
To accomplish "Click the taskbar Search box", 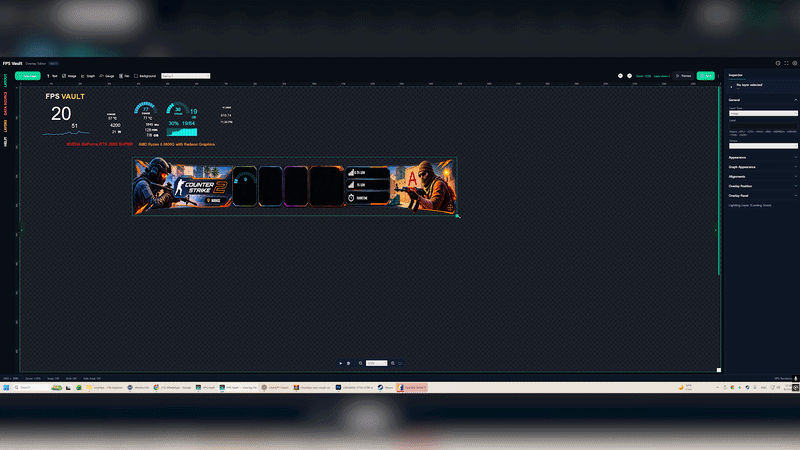I will pyautogui.click(x=38, y=388).
